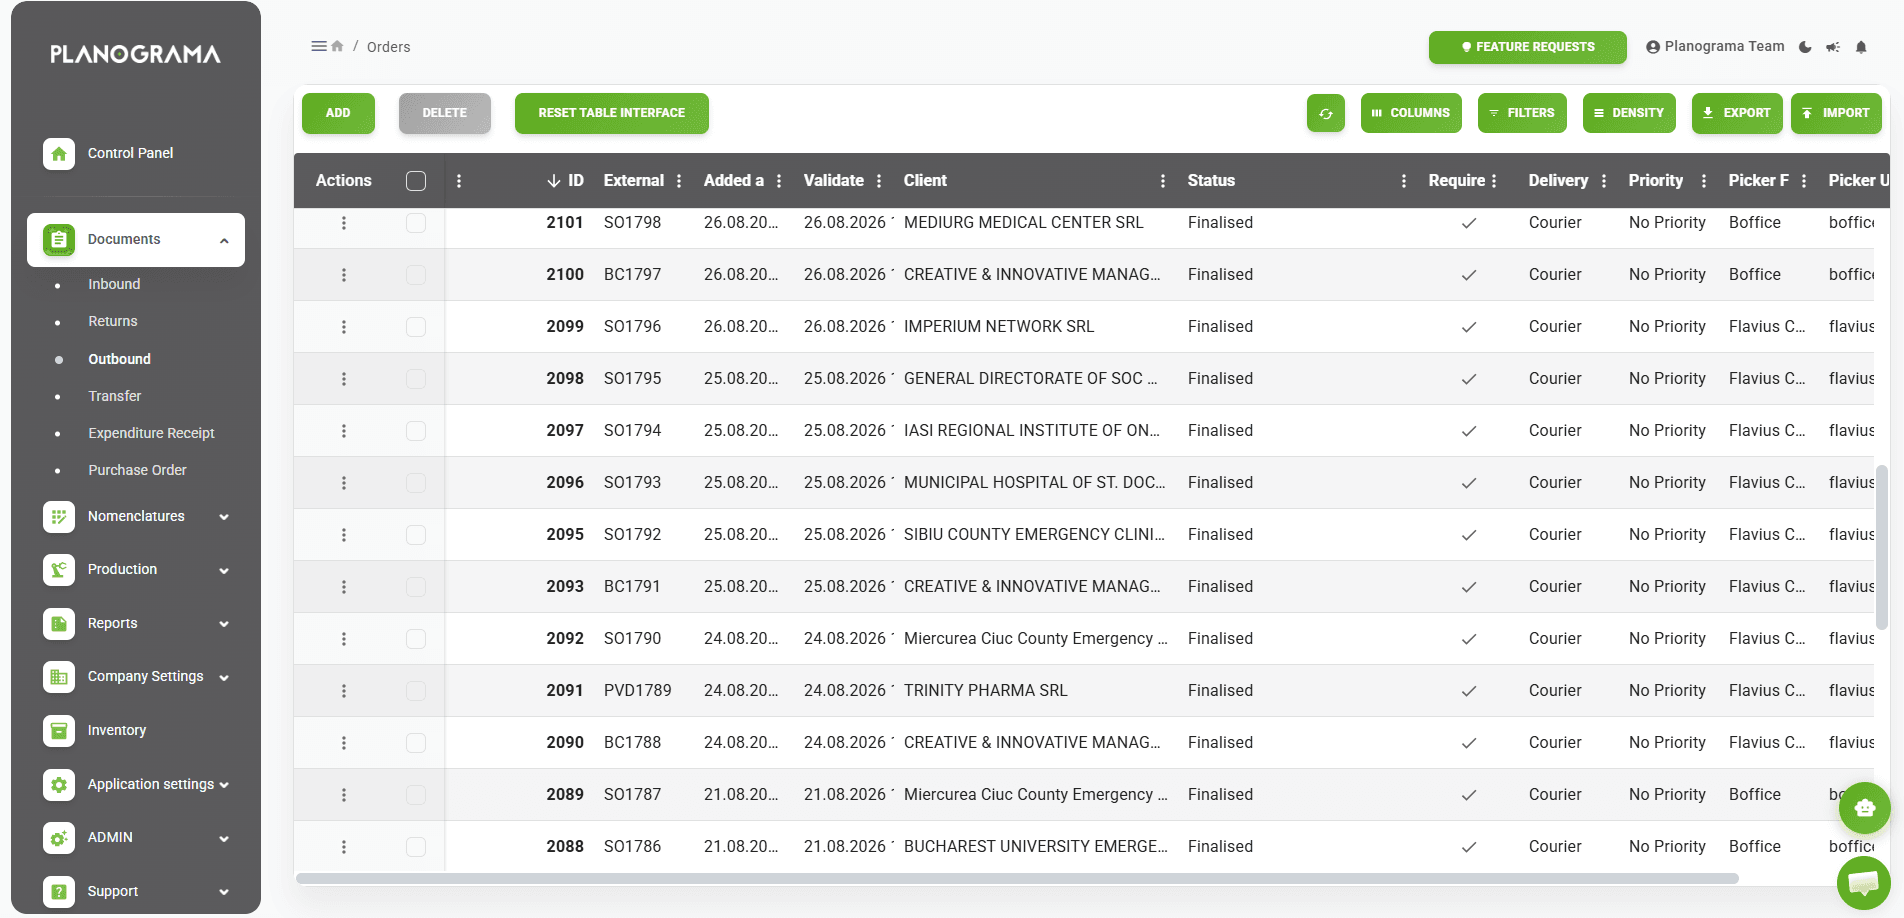
Task: Expand the Company Settings section
Action: coord(136,677)
